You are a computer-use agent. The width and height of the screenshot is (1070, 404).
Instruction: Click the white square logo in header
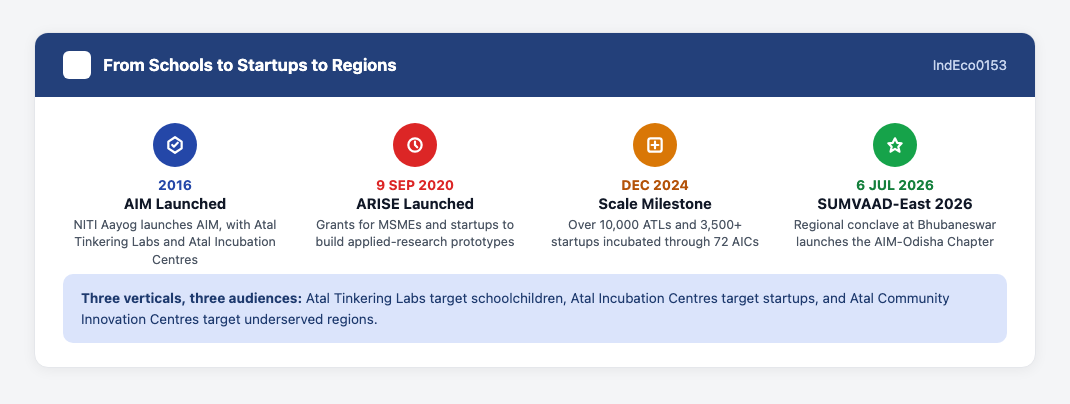click(77, 66)
